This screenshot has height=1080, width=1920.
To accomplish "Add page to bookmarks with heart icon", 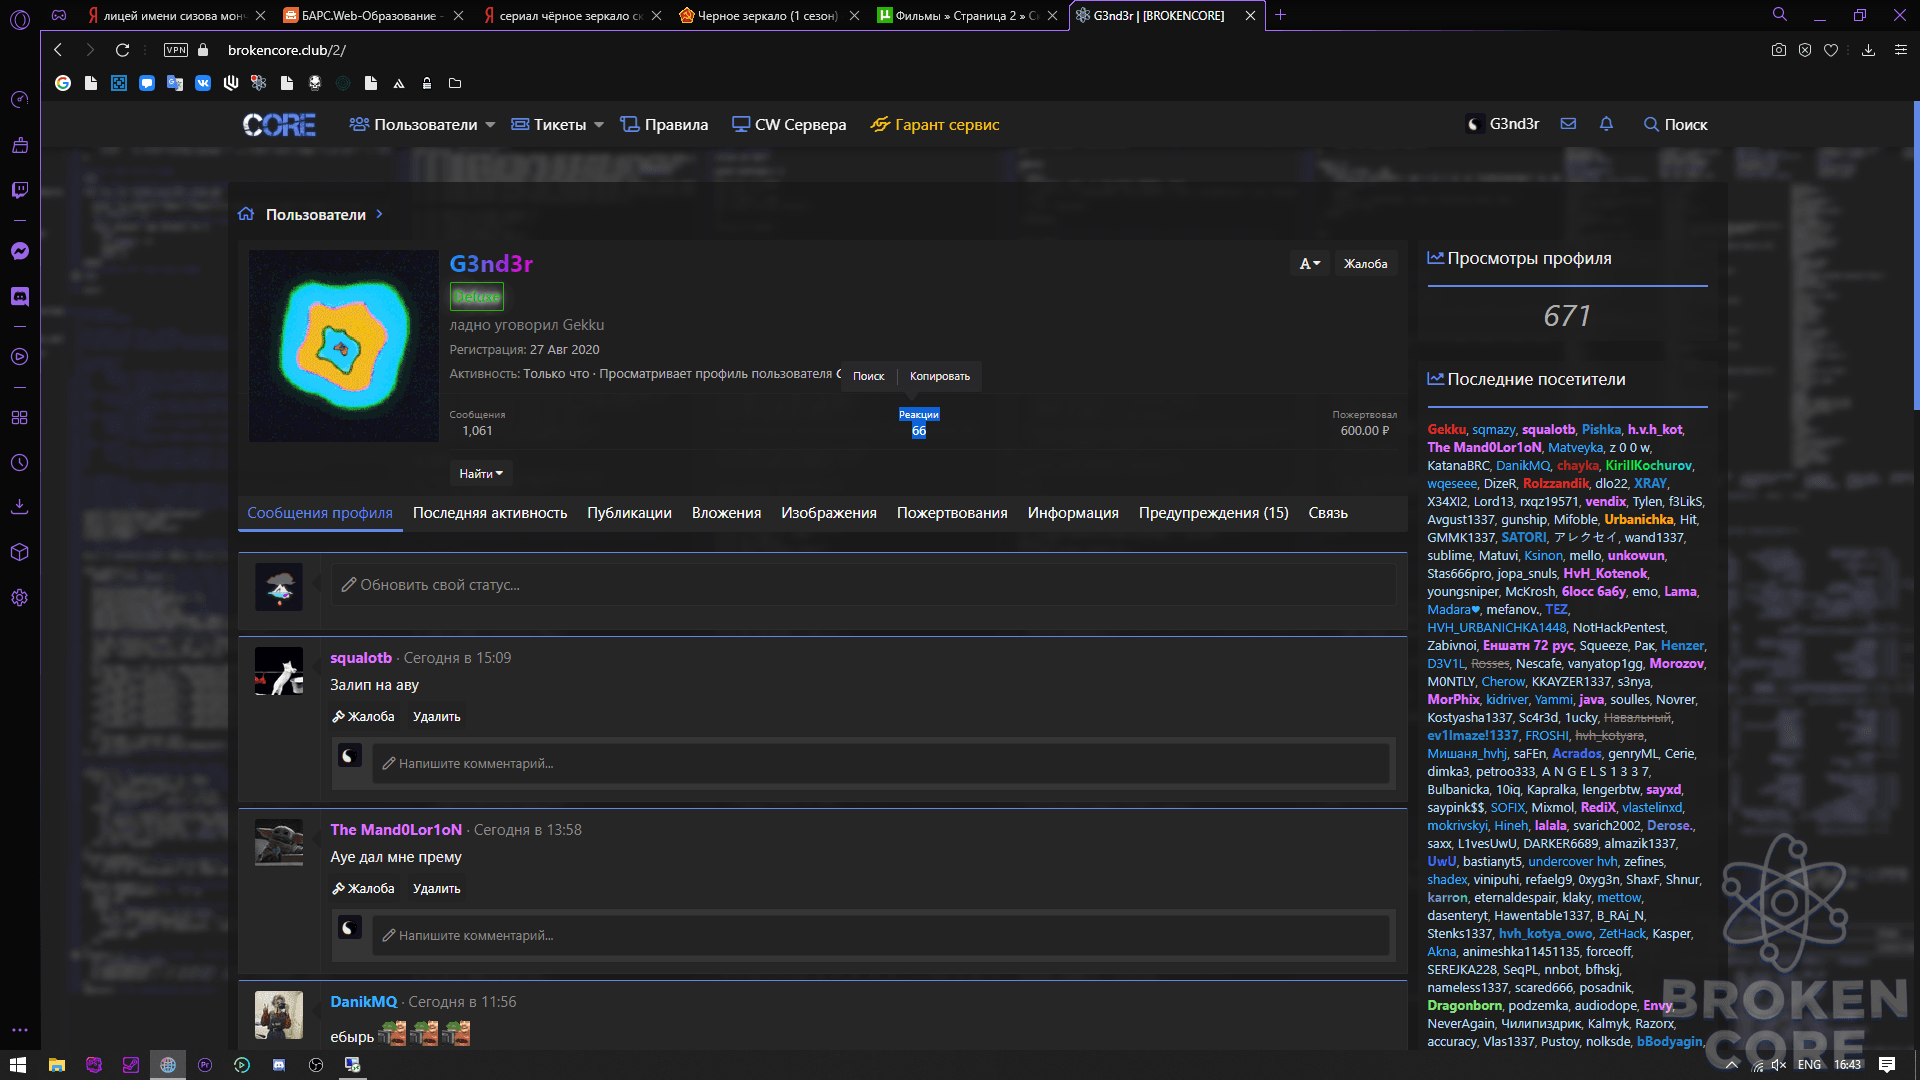I will pyautogui.click(x=1831, y=50).
